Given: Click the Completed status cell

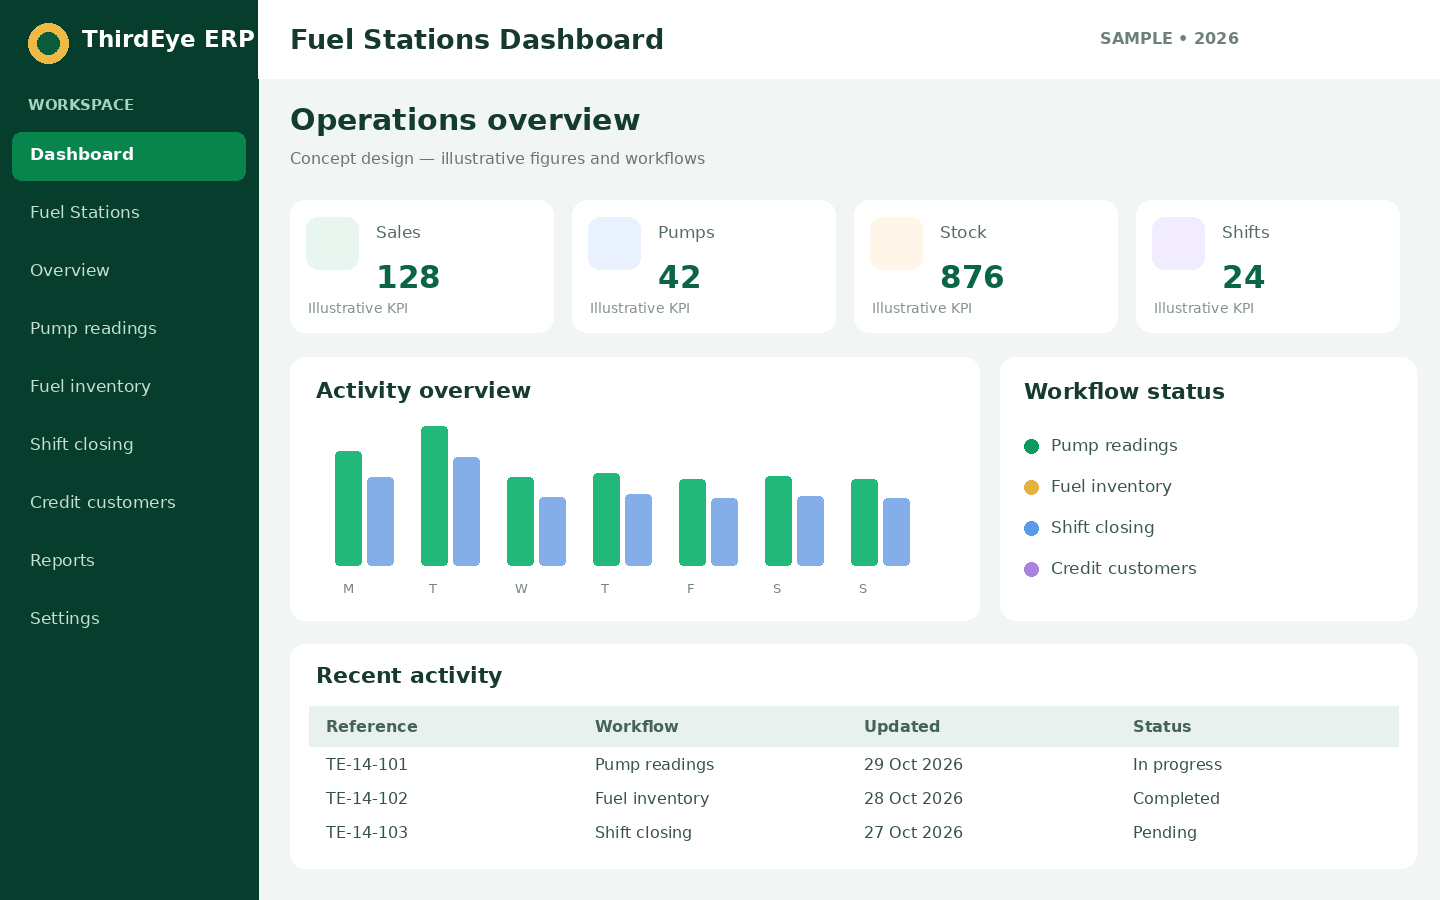Looking at the screenshot, I should (1176, 799).
